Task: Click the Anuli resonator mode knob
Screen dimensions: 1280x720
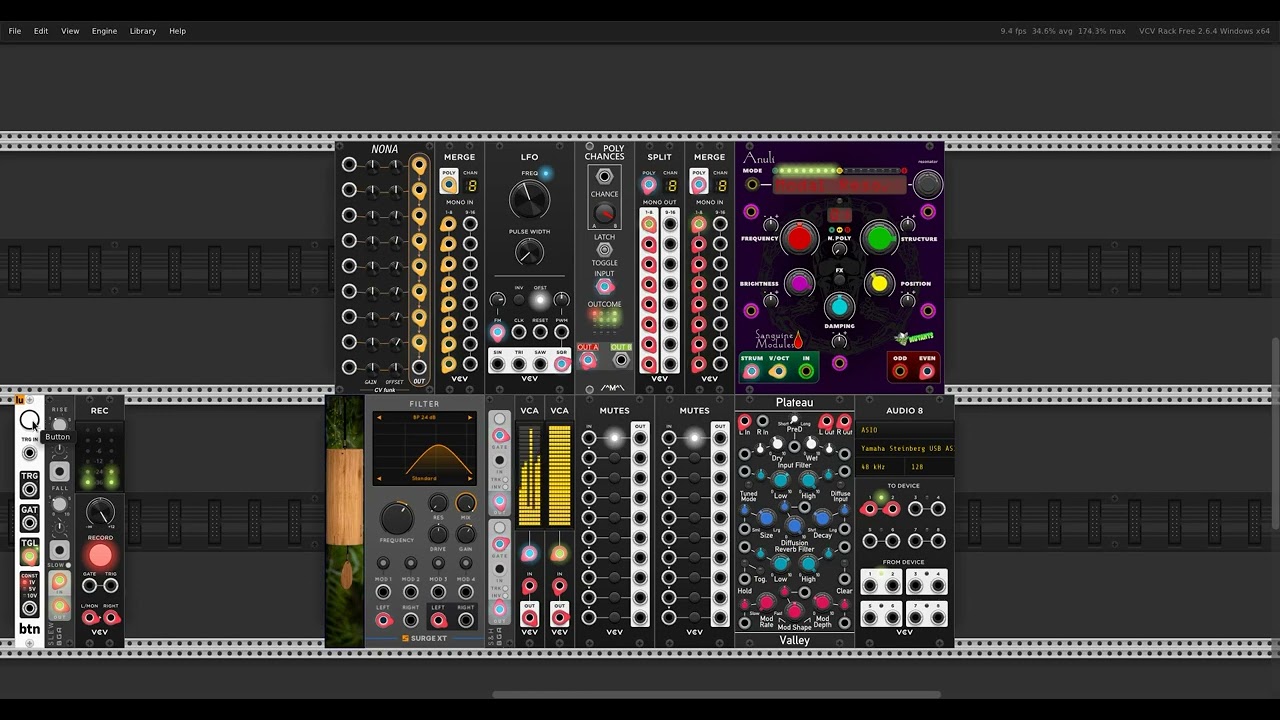Action: tap(928, 184)
